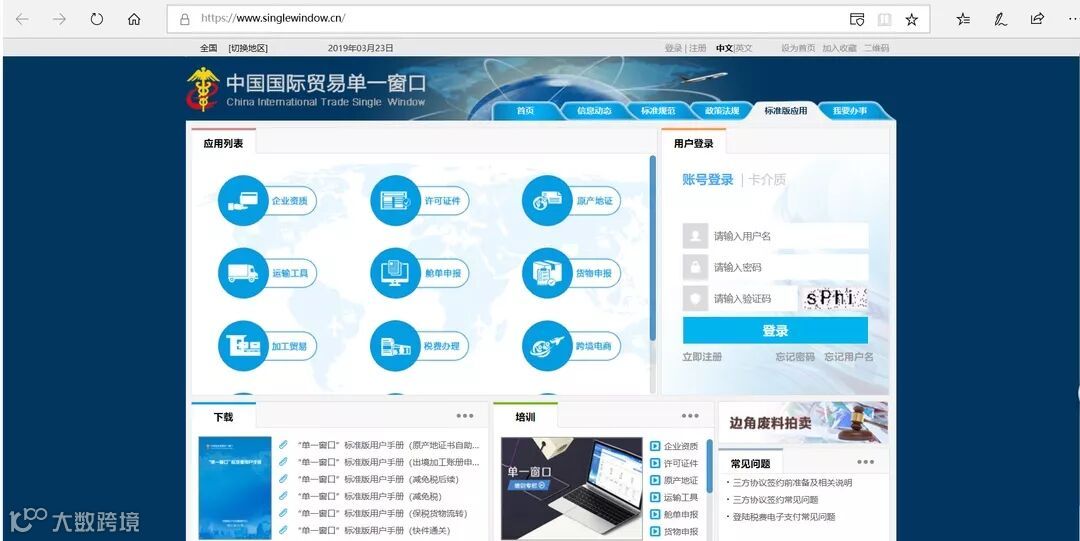Open 登陆税费电子支付常见问题 FAQ

click(x=784, y=517)
